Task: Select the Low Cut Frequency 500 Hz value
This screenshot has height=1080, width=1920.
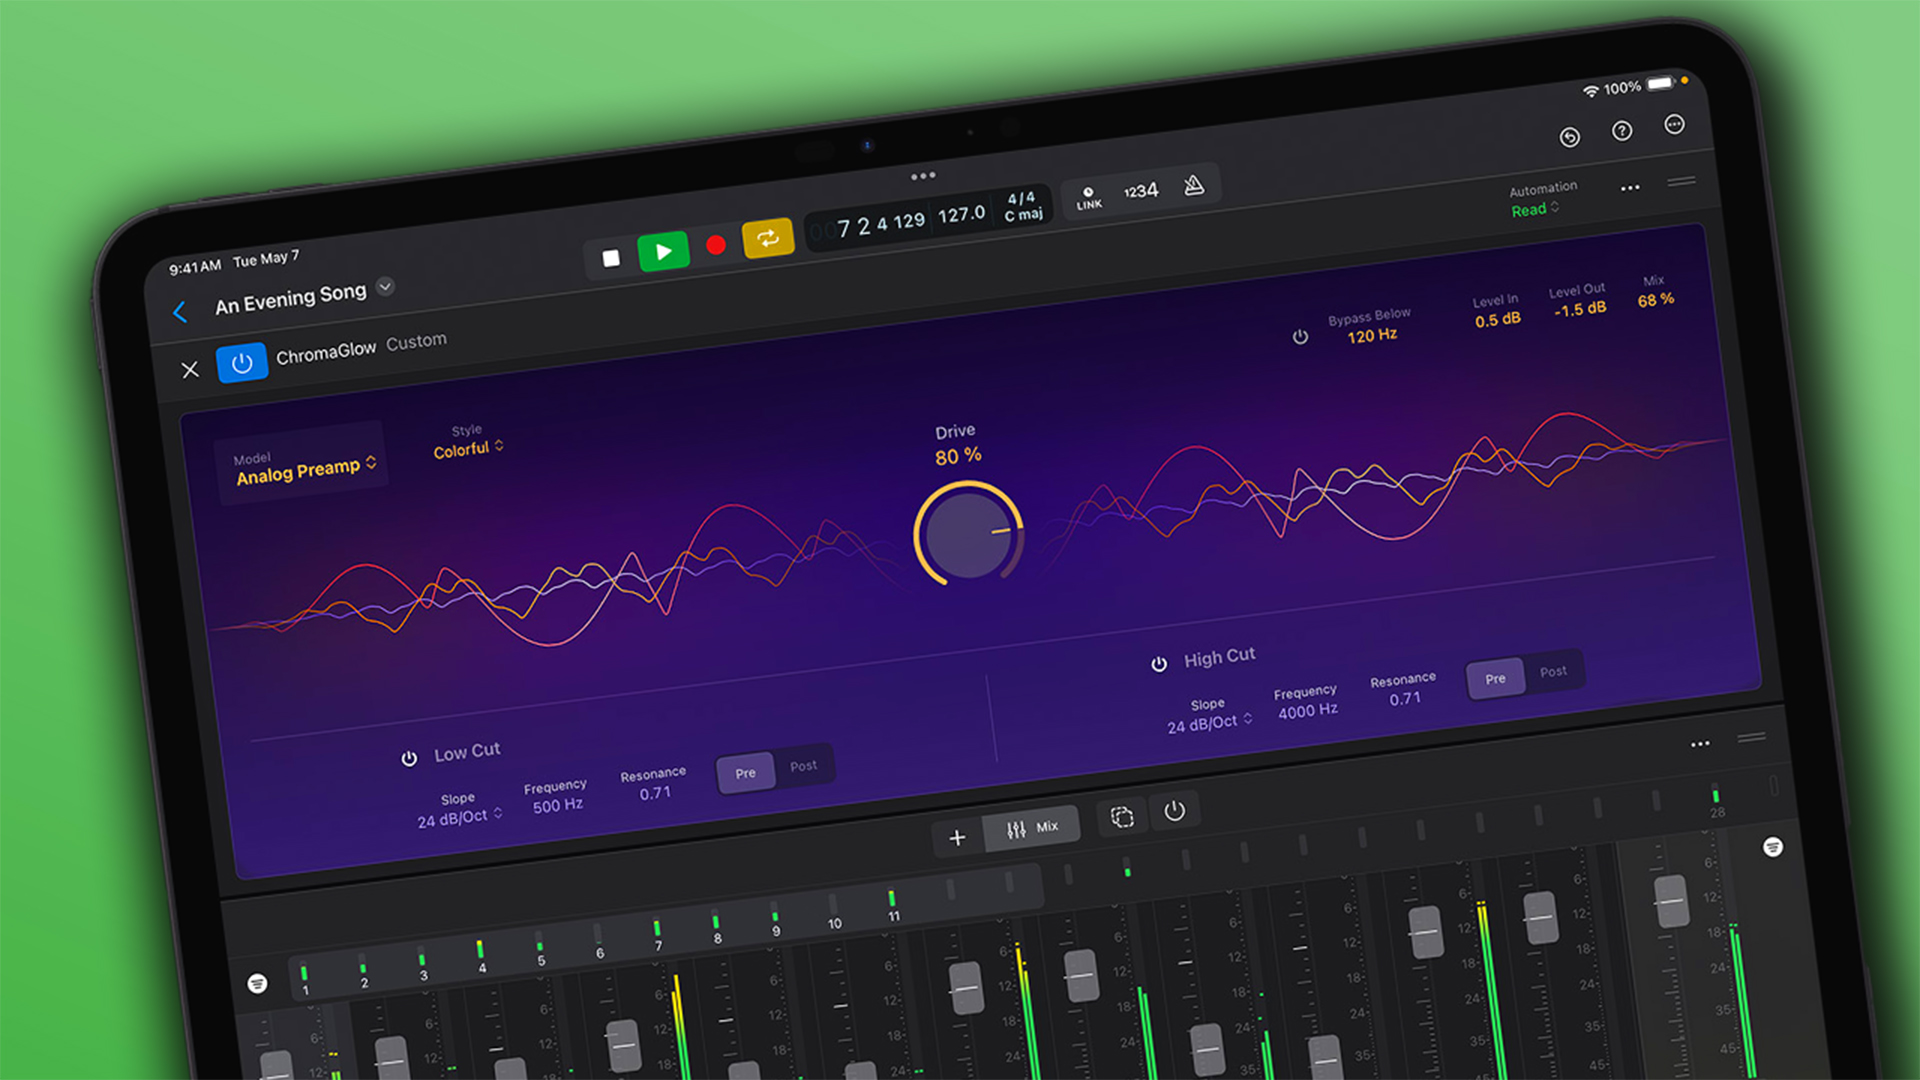Action: point(557,806)
